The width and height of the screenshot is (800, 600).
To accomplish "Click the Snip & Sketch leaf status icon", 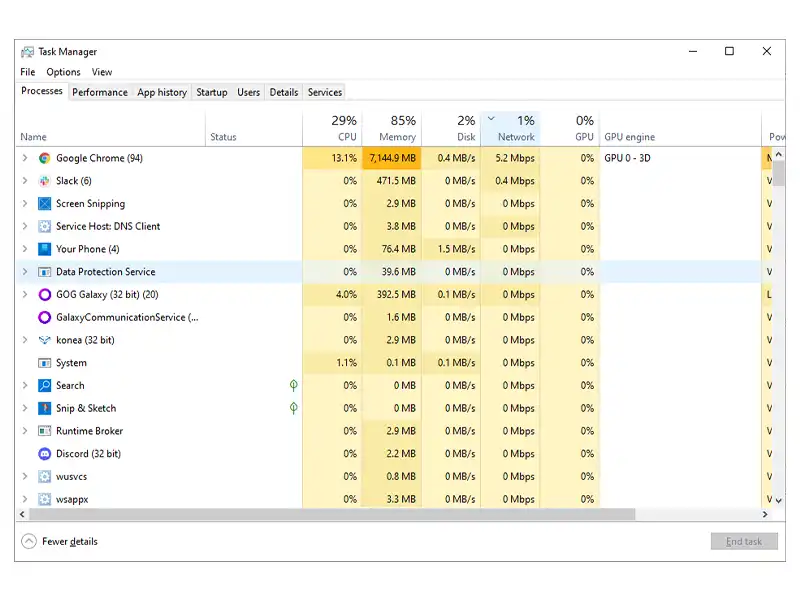I will pyautogui.click(x=293, y=408).
